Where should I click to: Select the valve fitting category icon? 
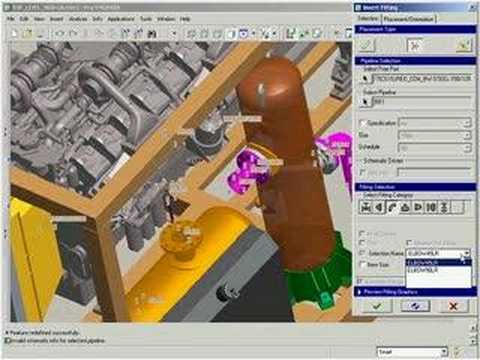coord(366,207)
